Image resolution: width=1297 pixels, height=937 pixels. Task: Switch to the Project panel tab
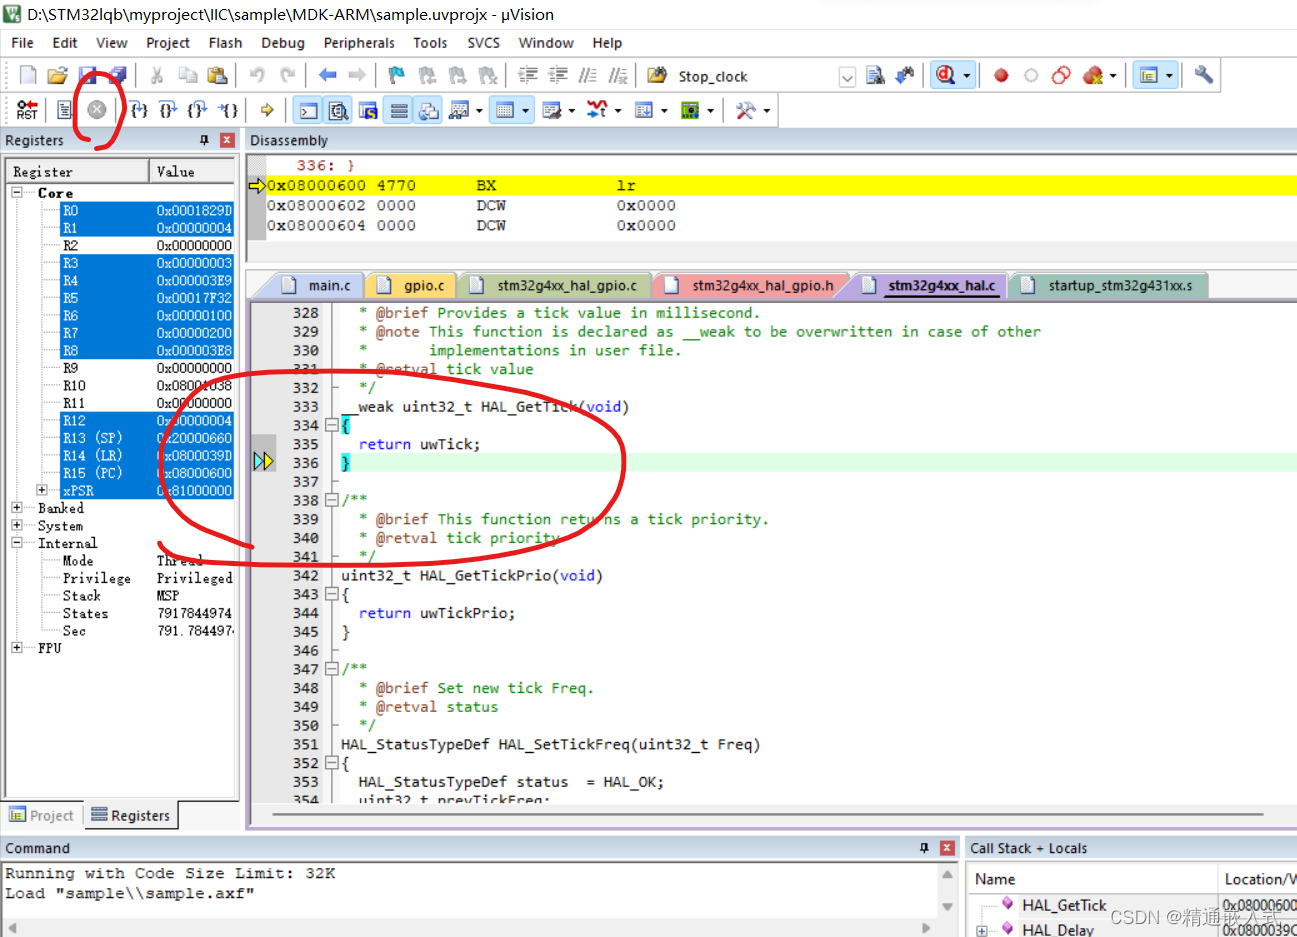[x=42, y=815]
